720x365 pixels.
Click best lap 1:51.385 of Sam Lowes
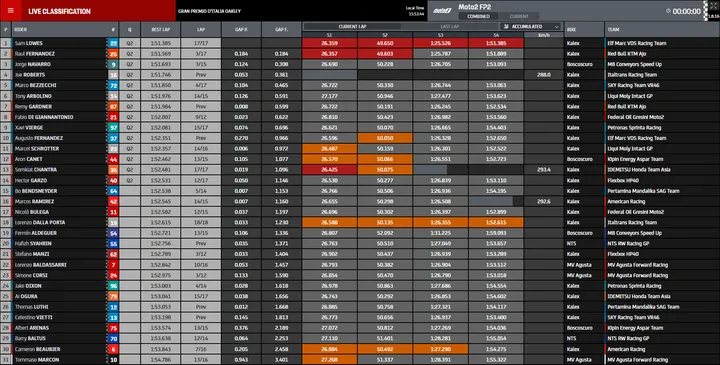click(161, 43)
